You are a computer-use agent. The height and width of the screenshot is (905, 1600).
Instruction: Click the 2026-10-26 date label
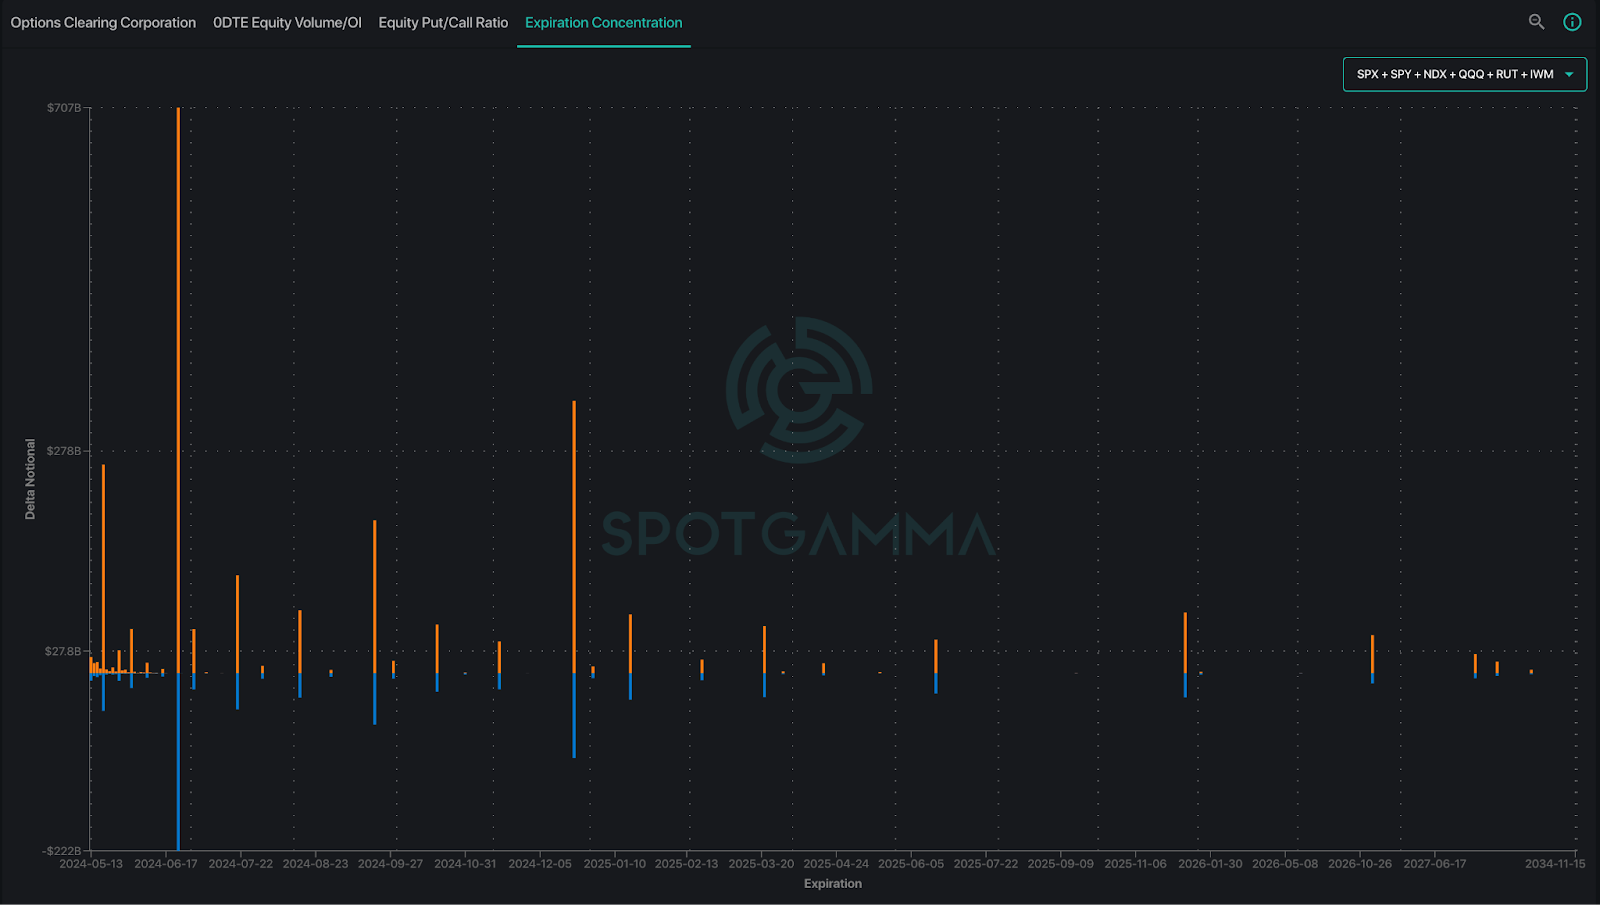(1360, 864)
